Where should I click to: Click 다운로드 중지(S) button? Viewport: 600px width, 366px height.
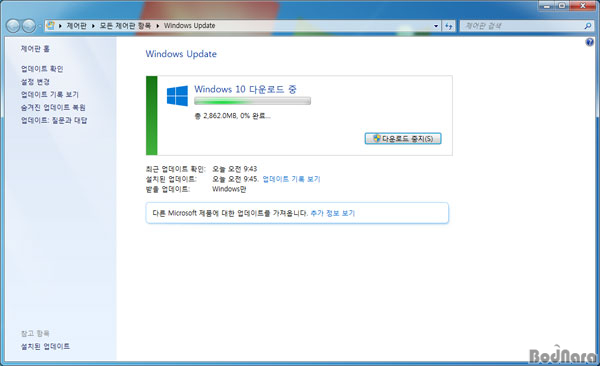[x=403, y=139]
